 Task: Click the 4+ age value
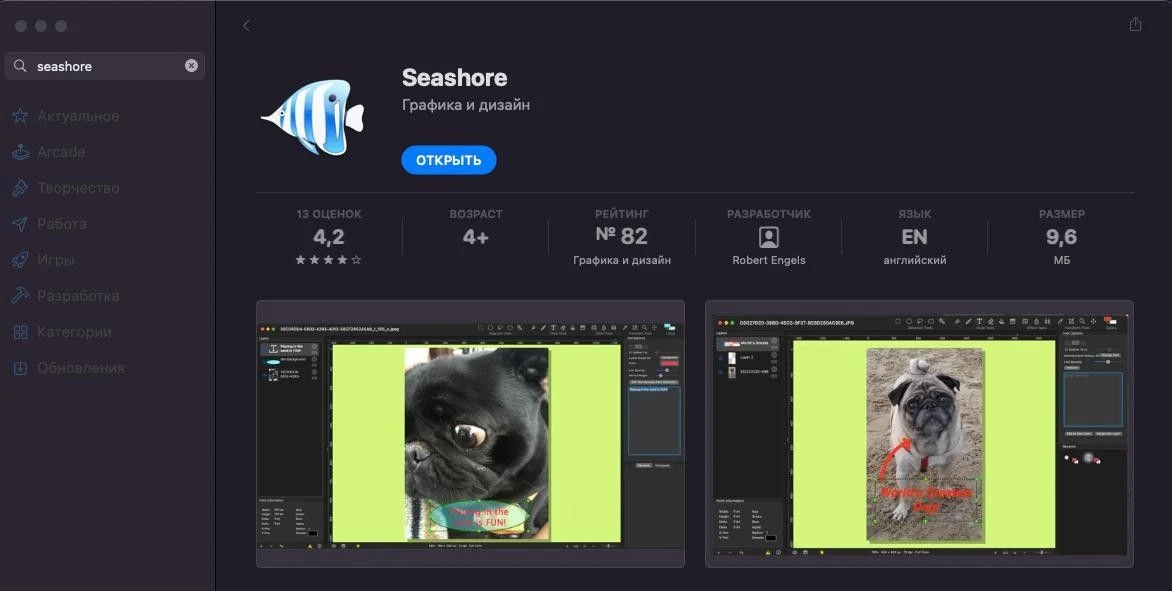pos(475,237)
